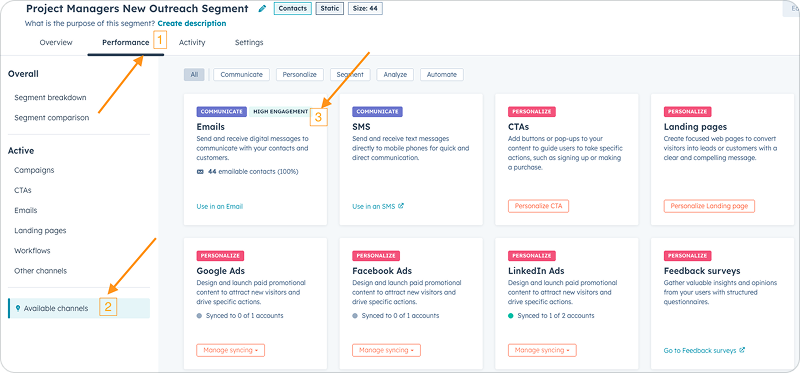
Task: Select Campaigns under Active
Action: 34,170
